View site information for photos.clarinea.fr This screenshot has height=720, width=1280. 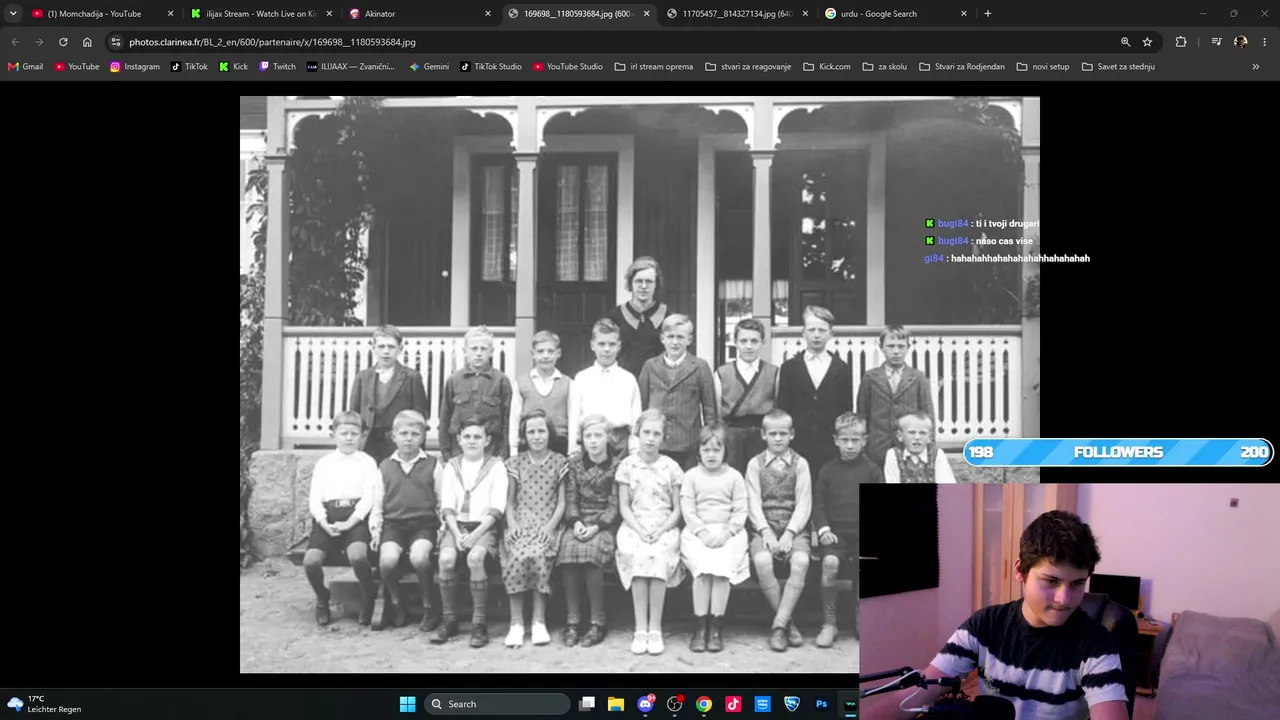pyautogui.click(x=116, y=42)
